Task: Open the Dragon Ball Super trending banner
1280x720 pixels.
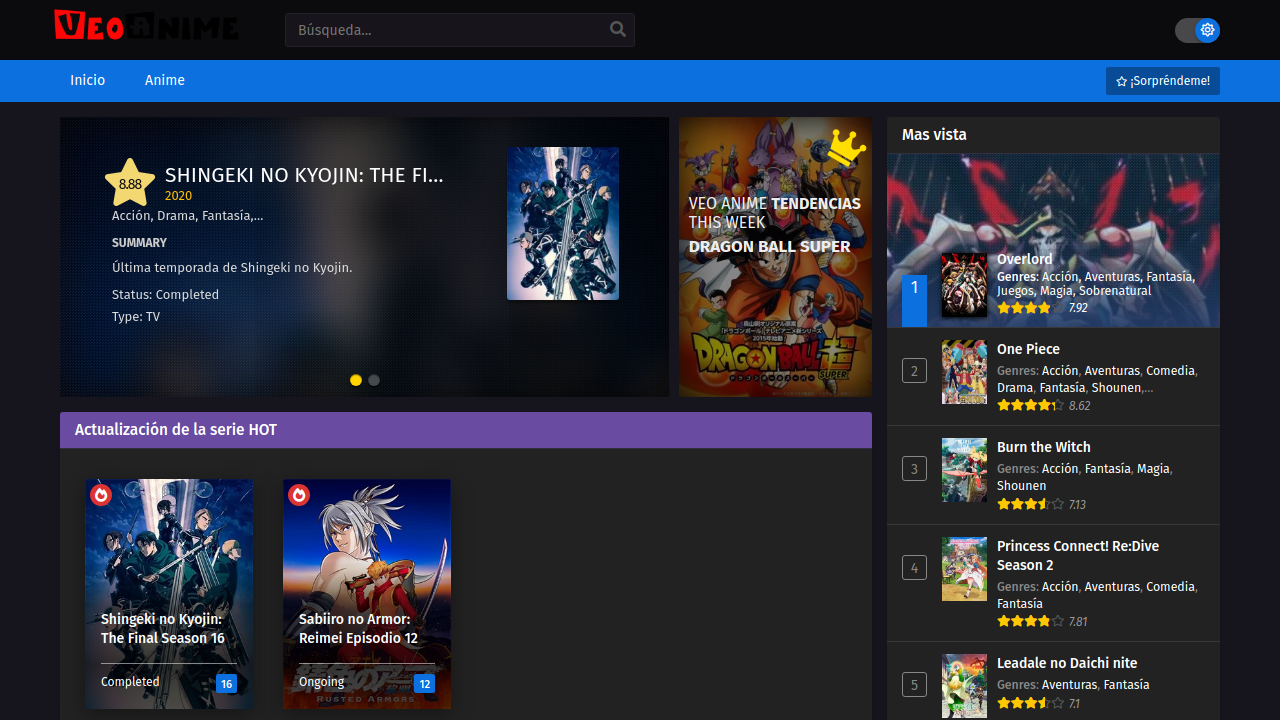Action: 775,257
